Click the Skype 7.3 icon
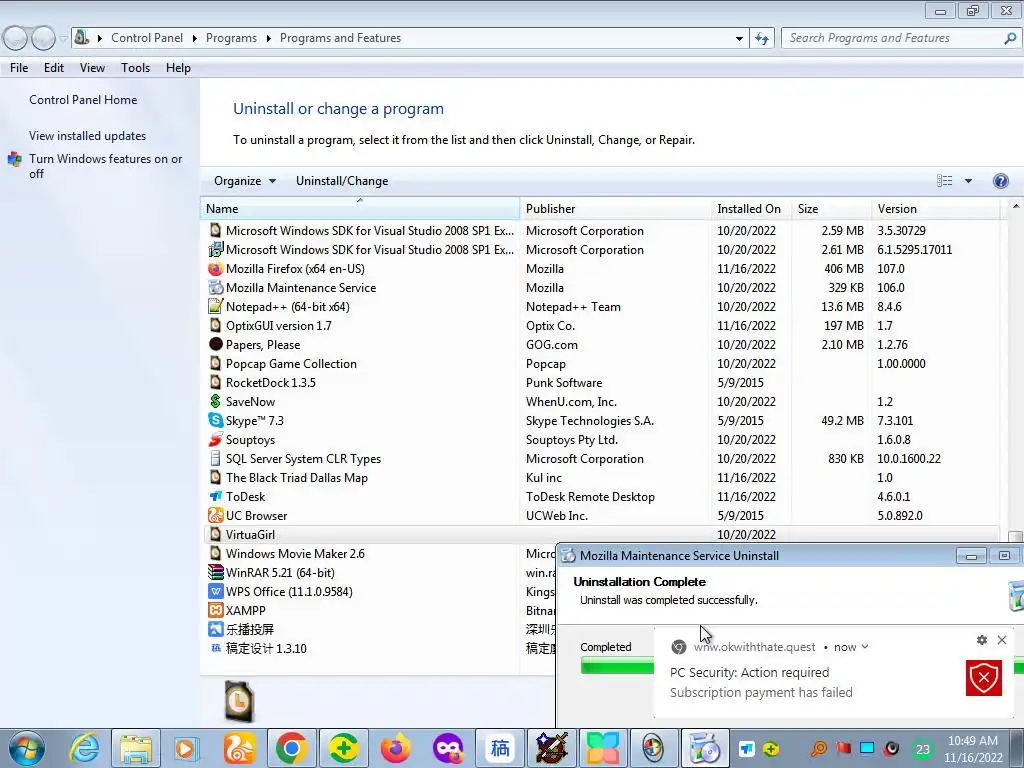The width and height of the screenshot is (1024, 768). pyautogui.click(x=216, y=421)
